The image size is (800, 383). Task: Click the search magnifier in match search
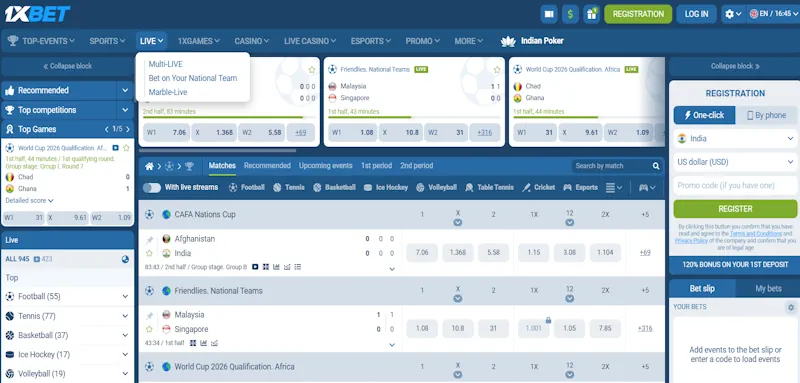point(656,166)
